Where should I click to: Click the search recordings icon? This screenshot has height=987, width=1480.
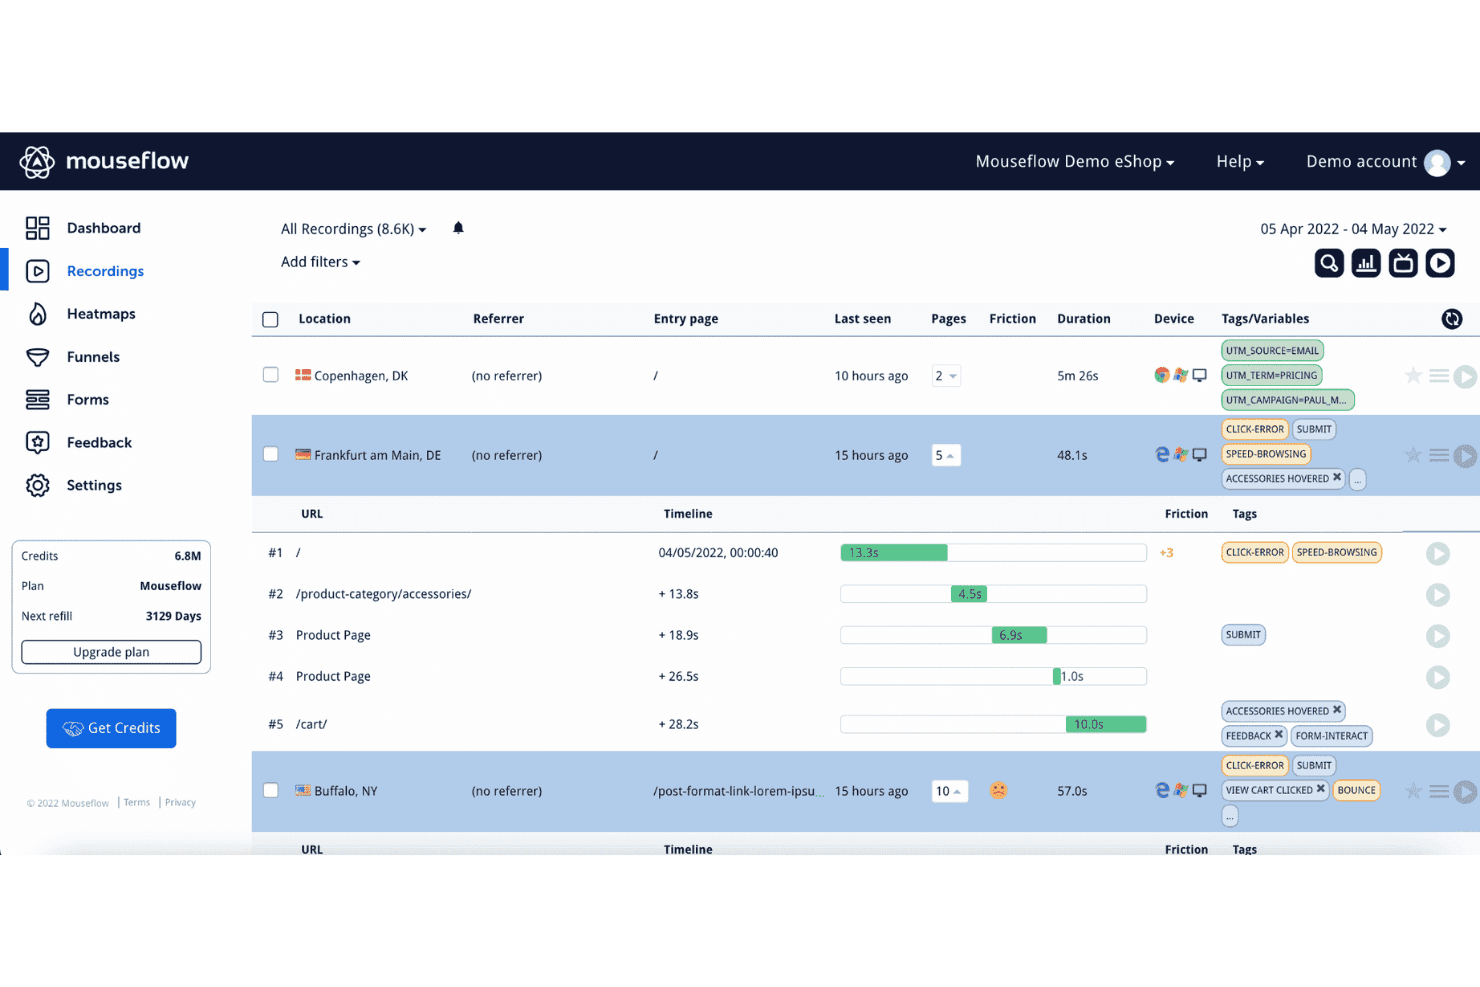click(1329, 263)
